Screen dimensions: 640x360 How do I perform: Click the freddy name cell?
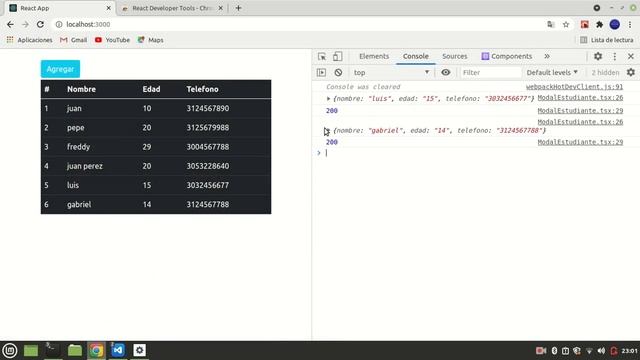(78, 147)
